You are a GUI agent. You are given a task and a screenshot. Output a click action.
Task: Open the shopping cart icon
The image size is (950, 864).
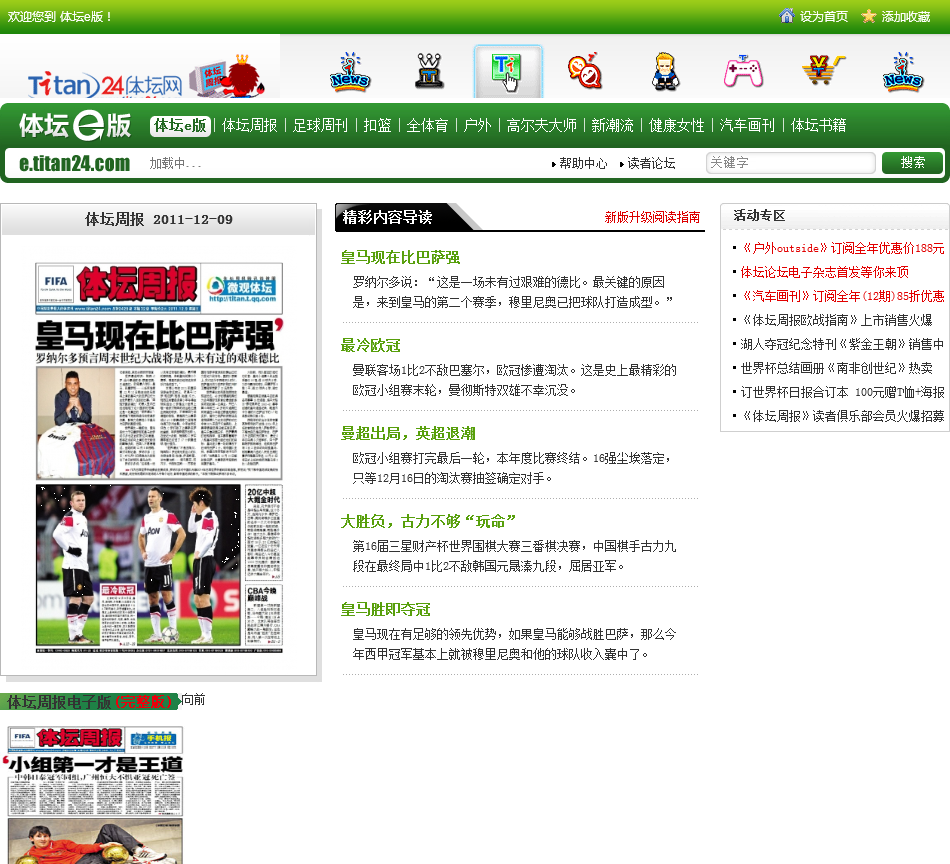tap(823, 70)
